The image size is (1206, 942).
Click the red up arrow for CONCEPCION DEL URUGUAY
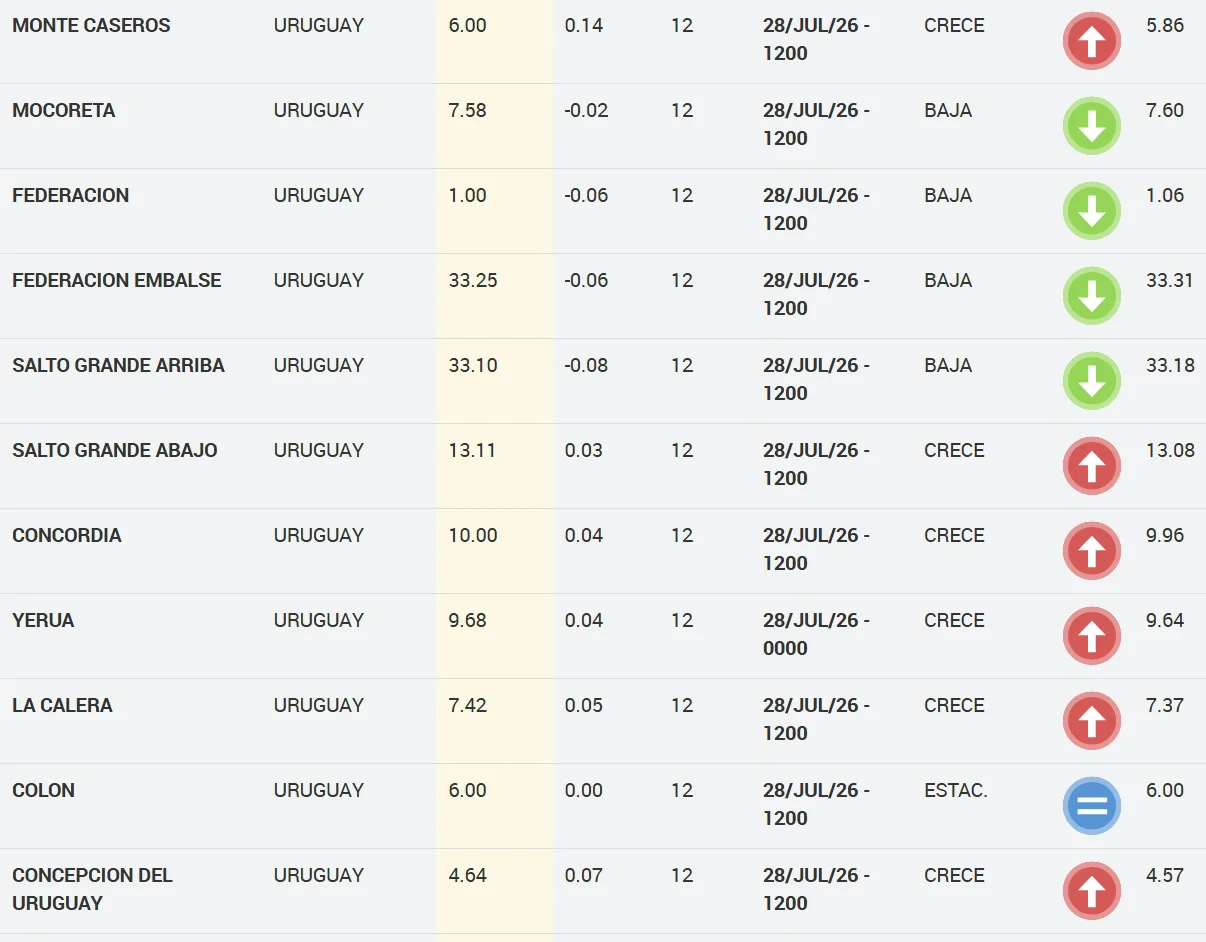(x=1091, y=891)
